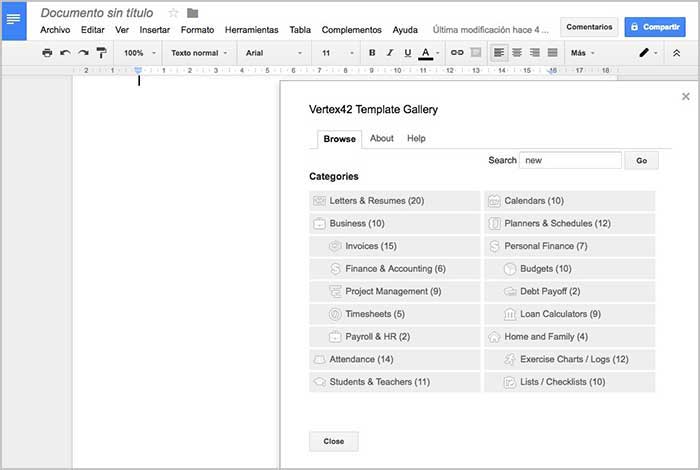The height and width of the screenshot is (470, 700).
Task: Toggle Italic formatting
Action: point(390,53)
